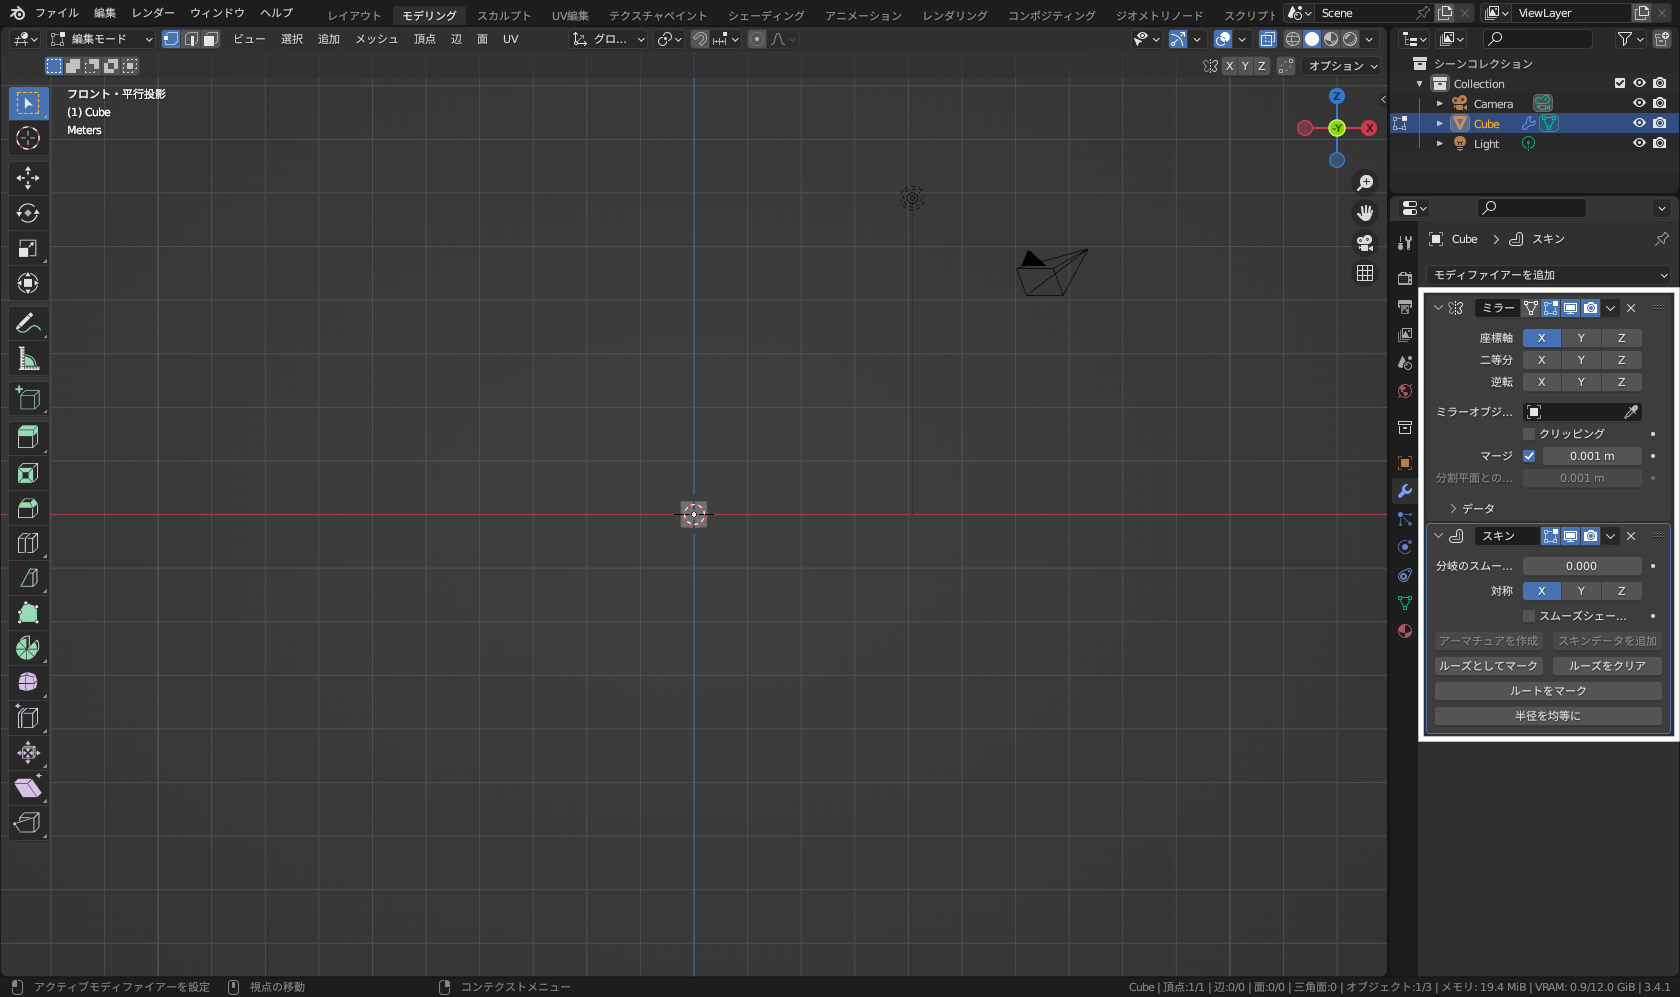
Task: Open the レンダー menu
Action: pyautogui.click(x=153, y=13)
